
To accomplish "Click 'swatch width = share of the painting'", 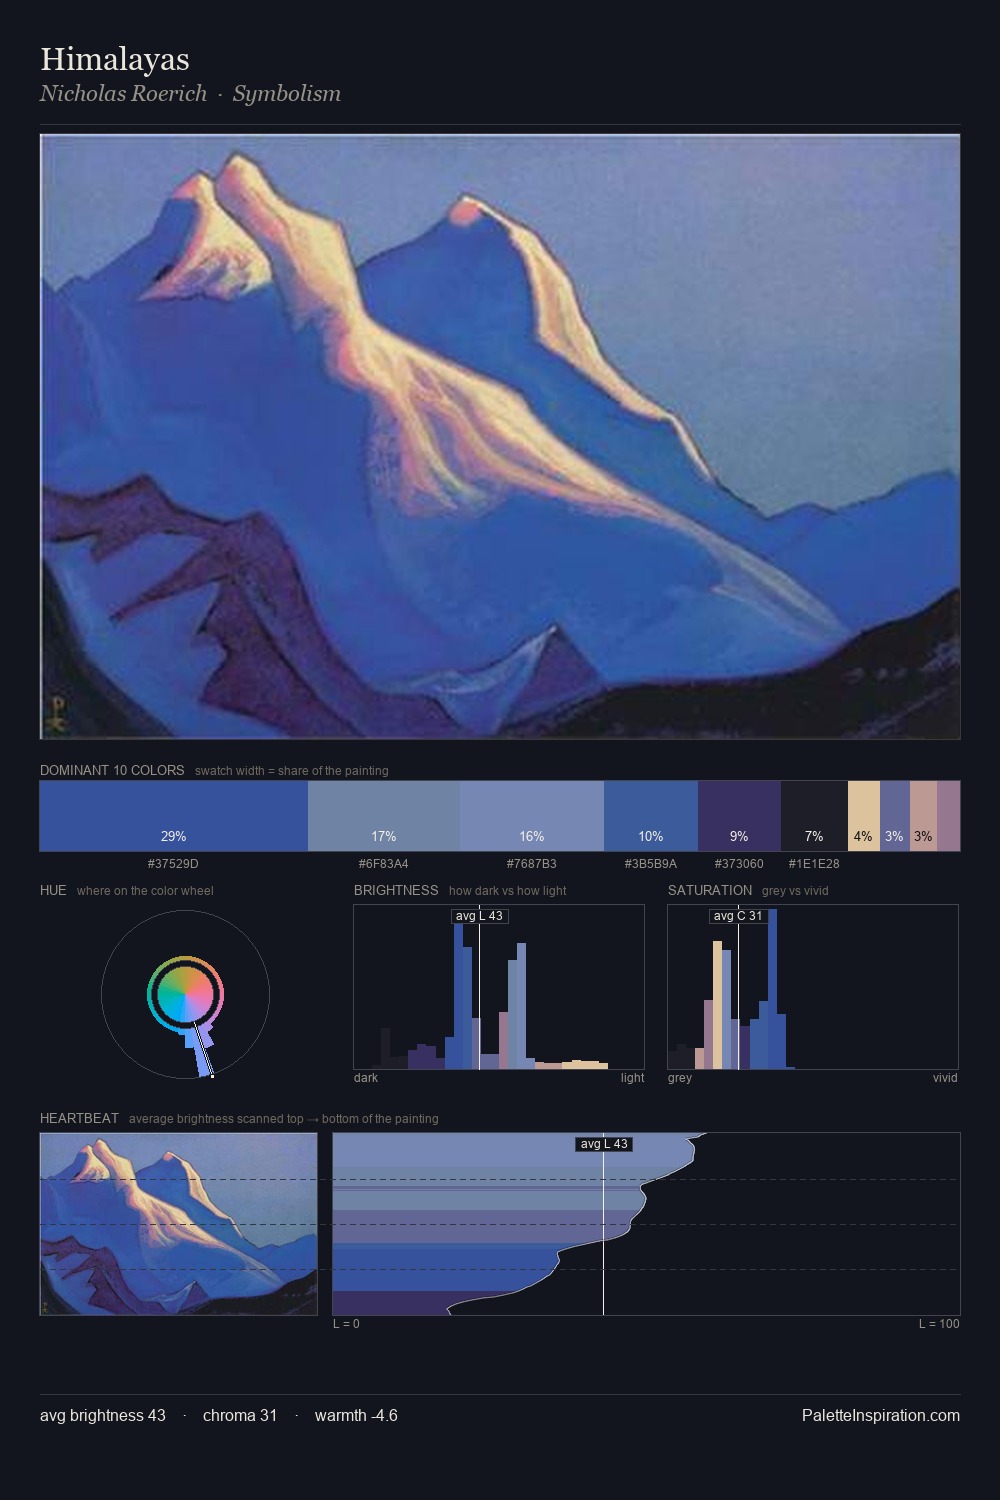I will 292,771.
